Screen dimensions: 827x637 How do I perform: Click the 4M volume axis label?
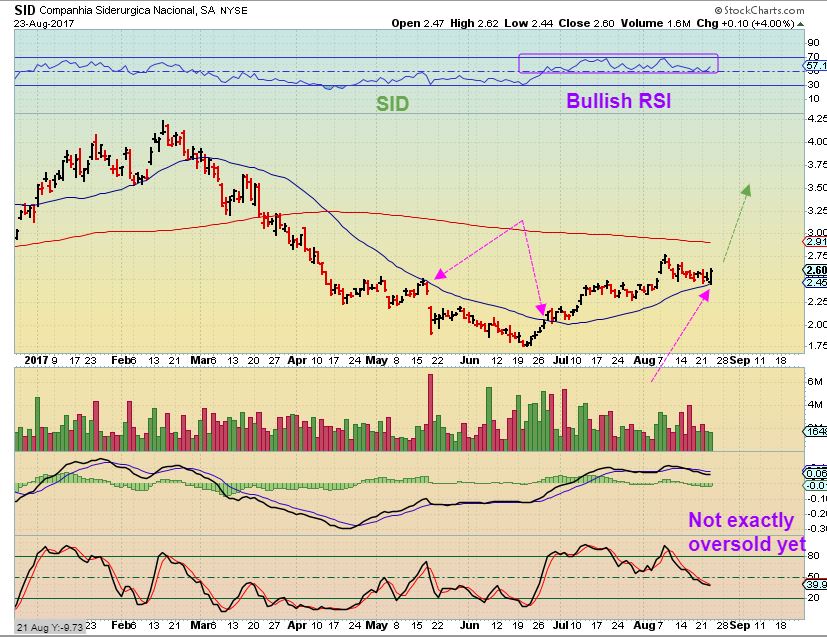(814, 404)
